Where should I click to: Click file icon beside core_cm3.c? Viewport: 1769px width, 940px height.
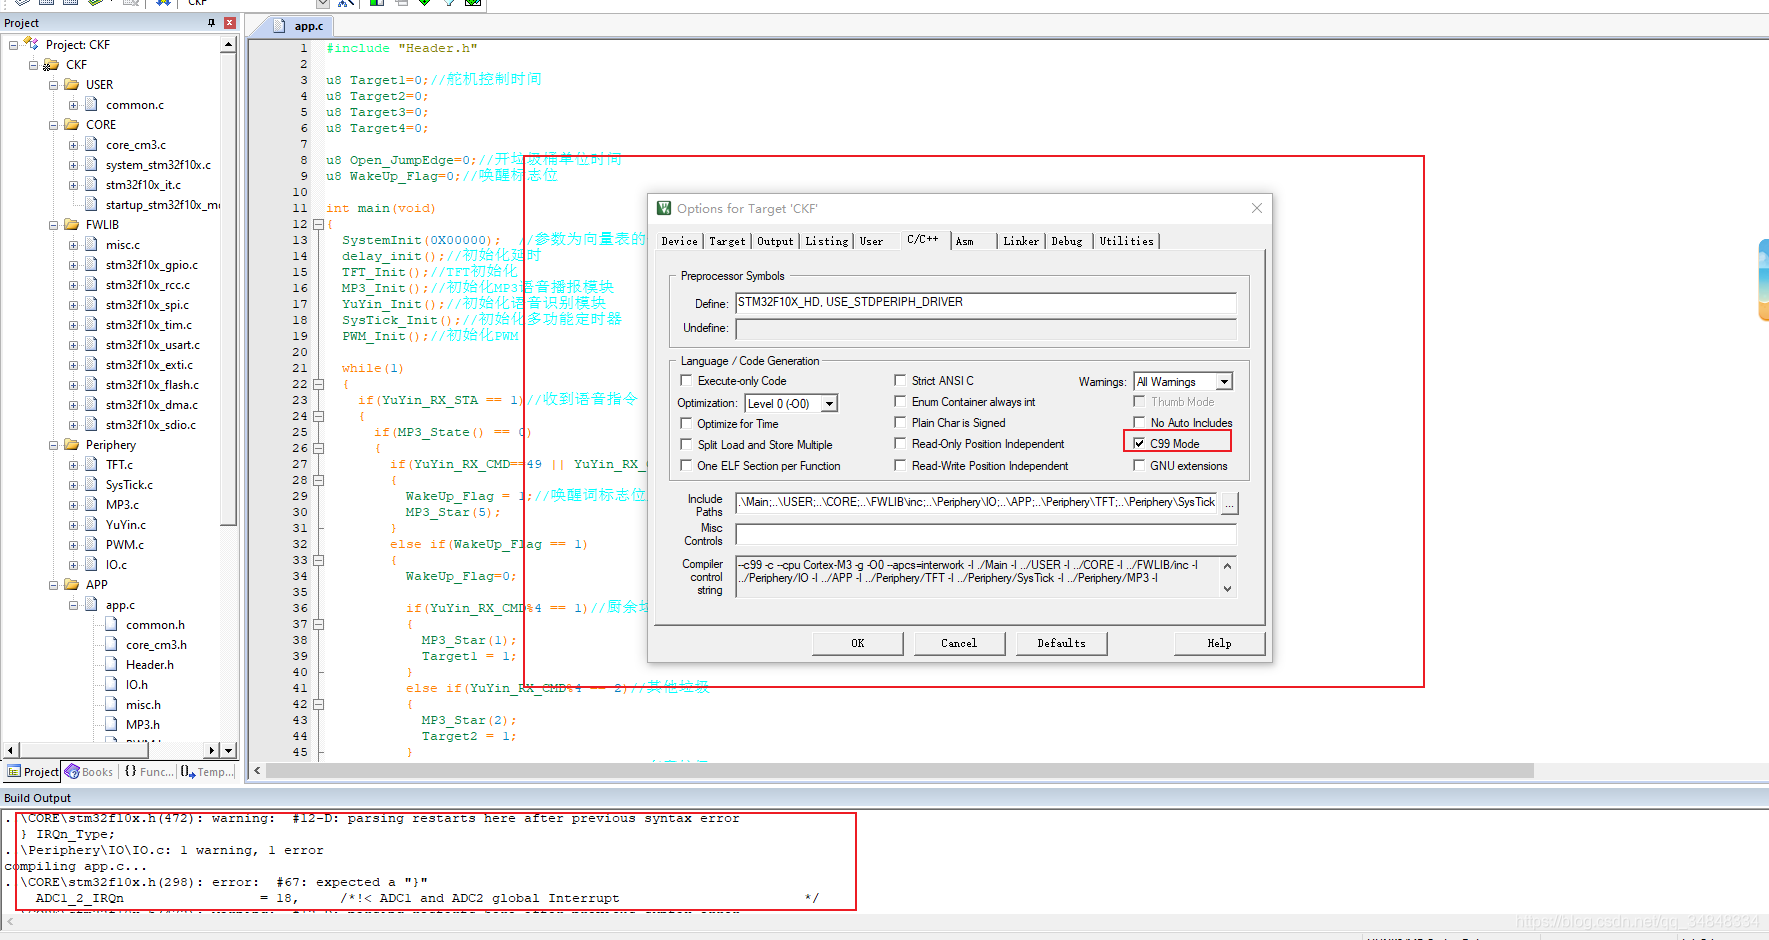click(91, 144)
